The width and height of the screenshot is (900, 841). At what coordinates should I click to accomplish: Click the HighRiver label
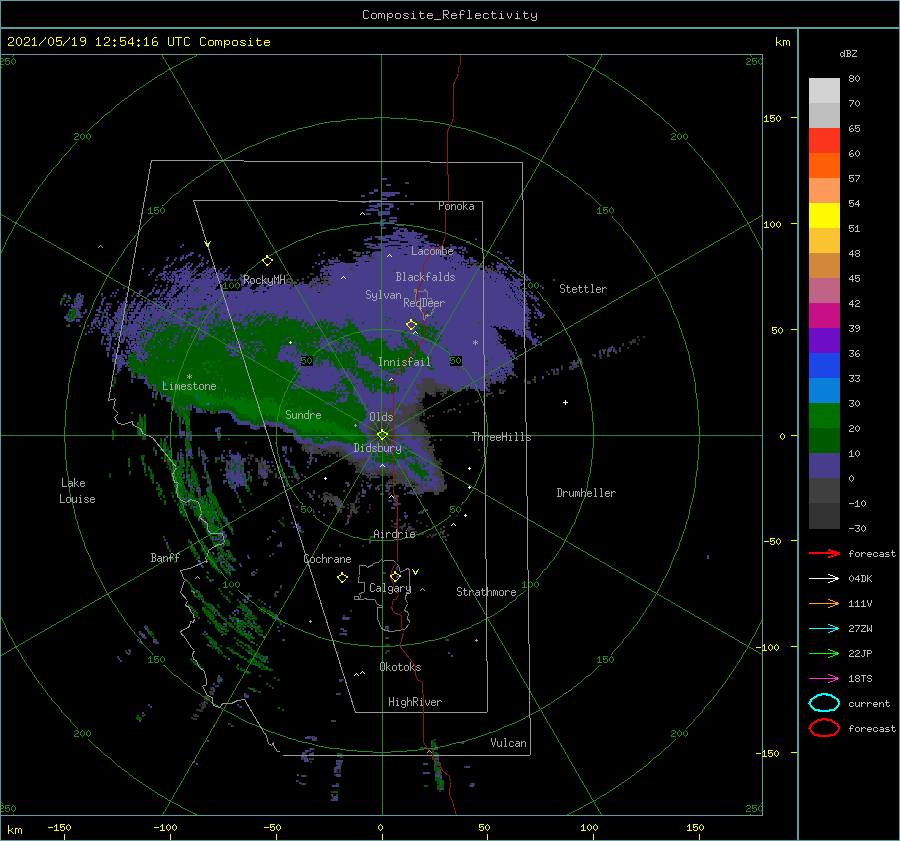pyautogui.click(x=415, y=702)
